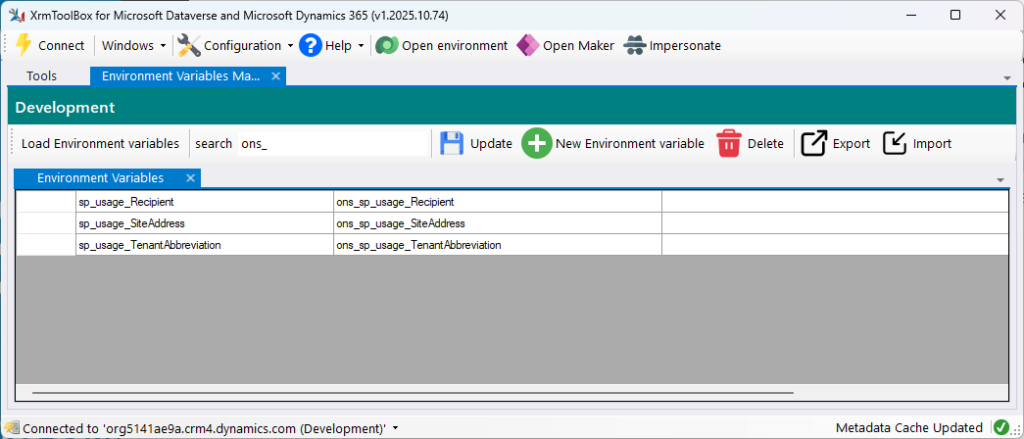The width and height of the screenshot is (1024, 439).
Task: Close the Environment Variables Manager tab
Action: (276, 75)
